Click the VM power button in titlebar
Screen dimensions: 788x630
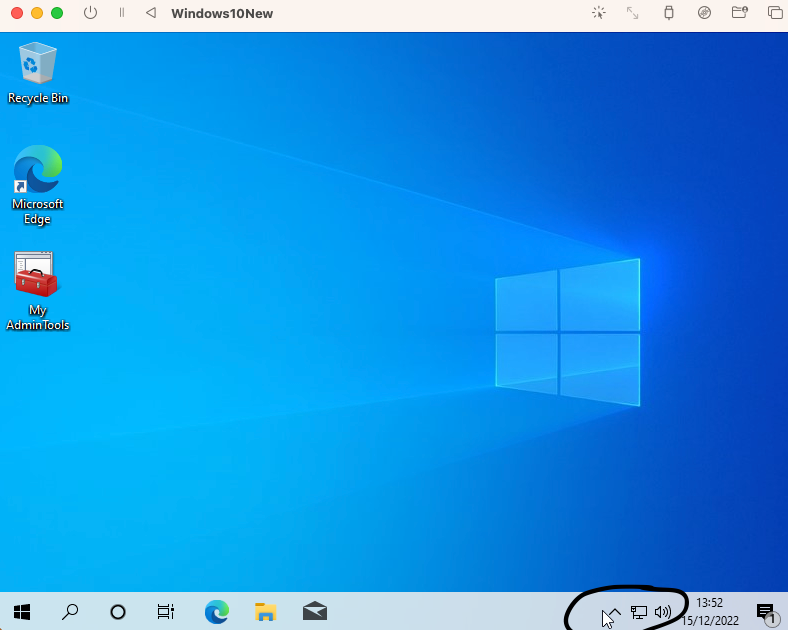click(x=90, y=13)
